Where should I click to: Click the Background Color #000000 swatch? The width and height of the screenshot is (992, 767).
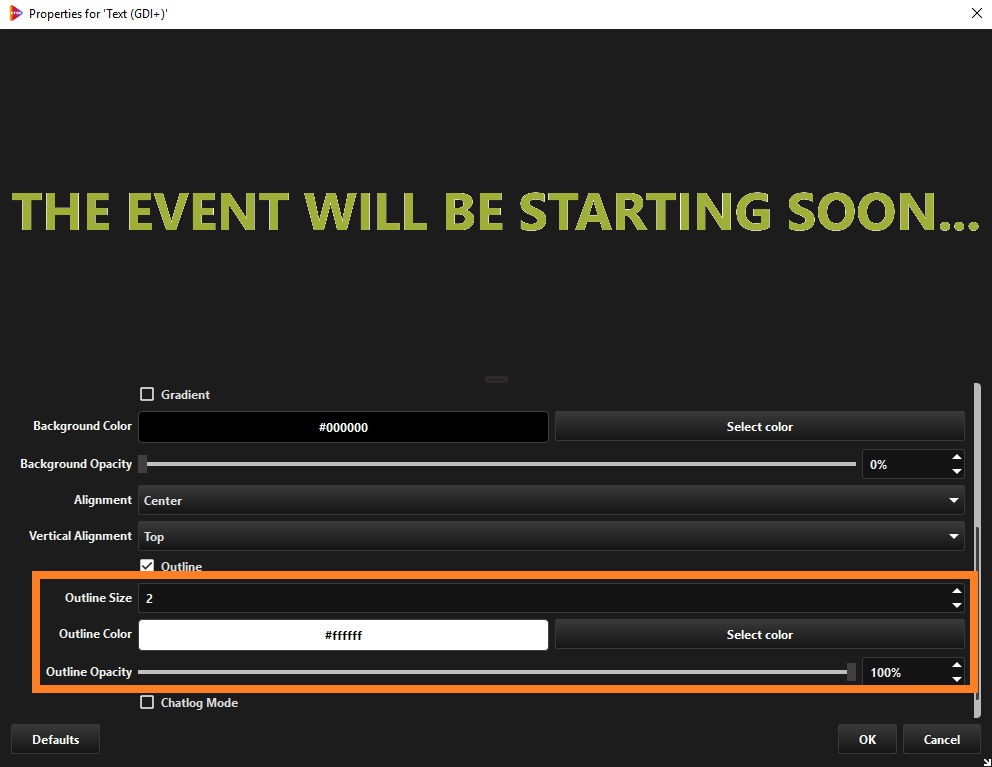pyautogui.click(x=344, y=427)
